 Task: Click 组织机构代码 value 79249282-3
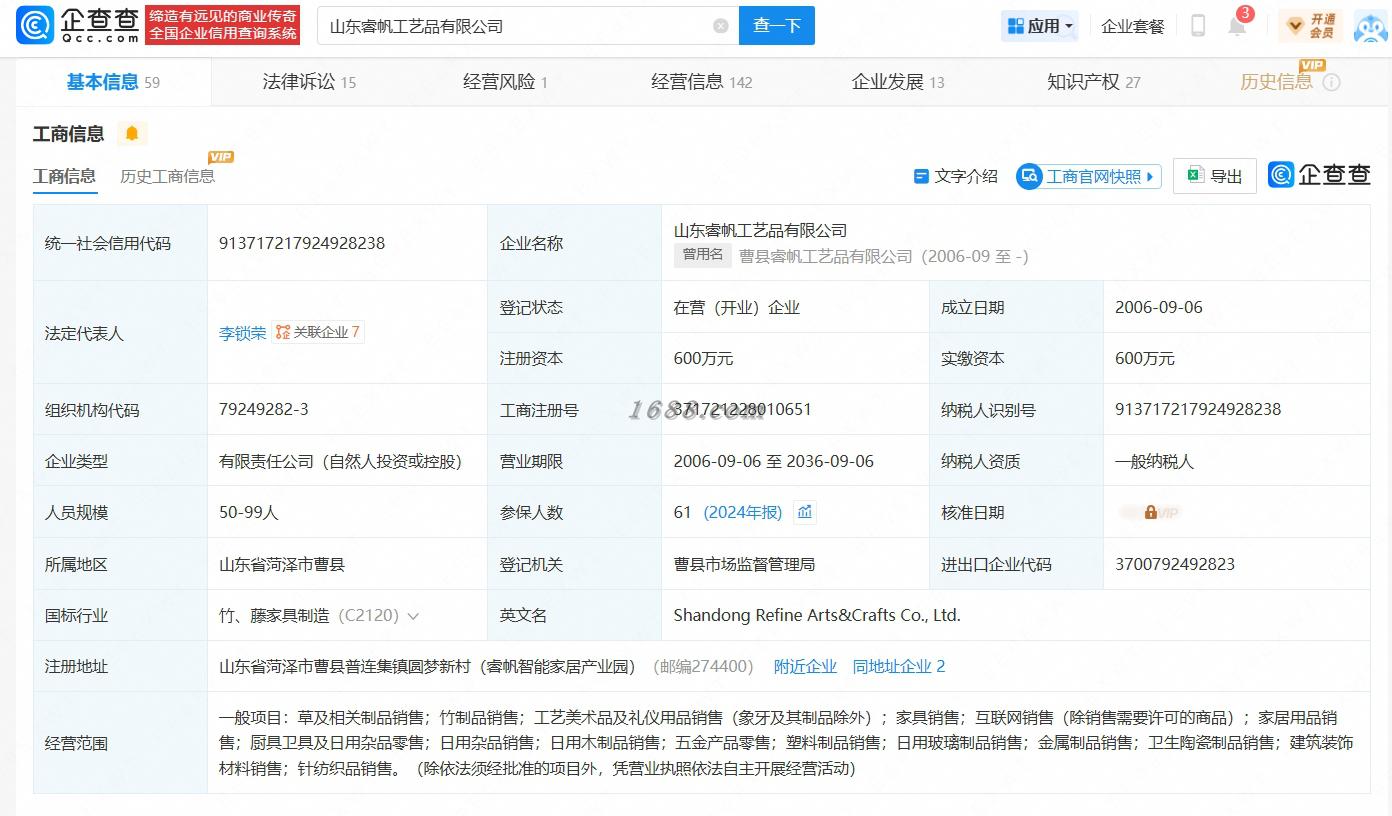(x=264, y=409)
